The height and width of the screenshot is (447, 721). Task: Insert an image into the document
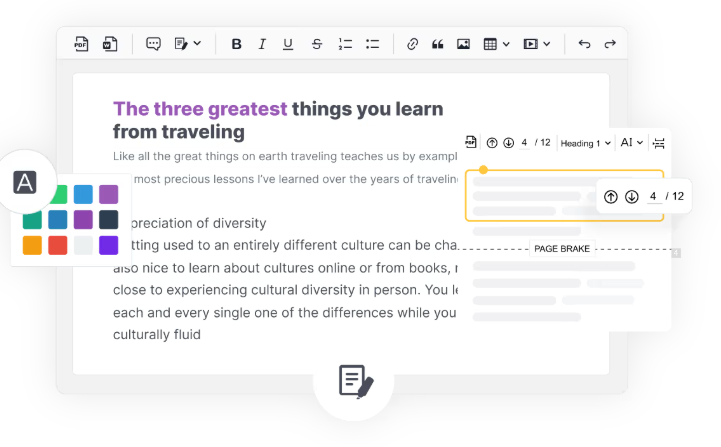pos(463,44)
